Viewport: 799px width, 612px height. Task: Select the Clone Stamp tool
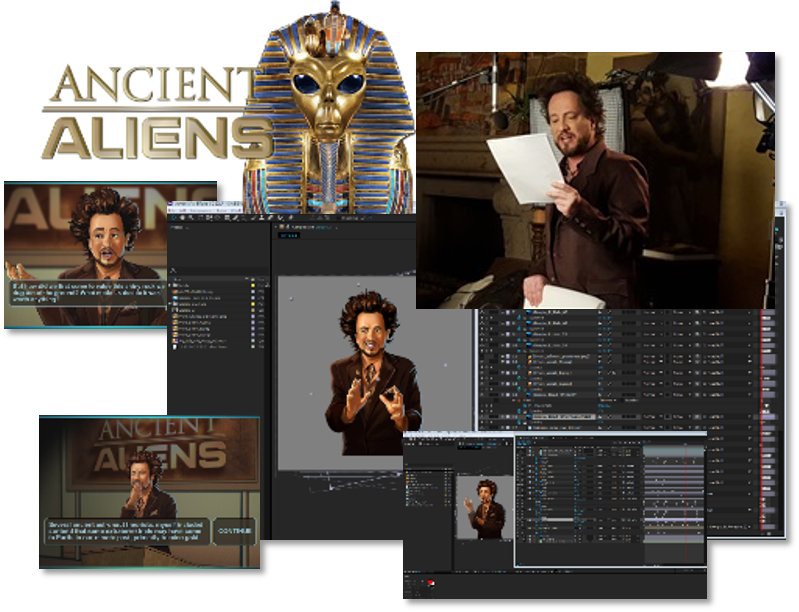coord(261,218)
